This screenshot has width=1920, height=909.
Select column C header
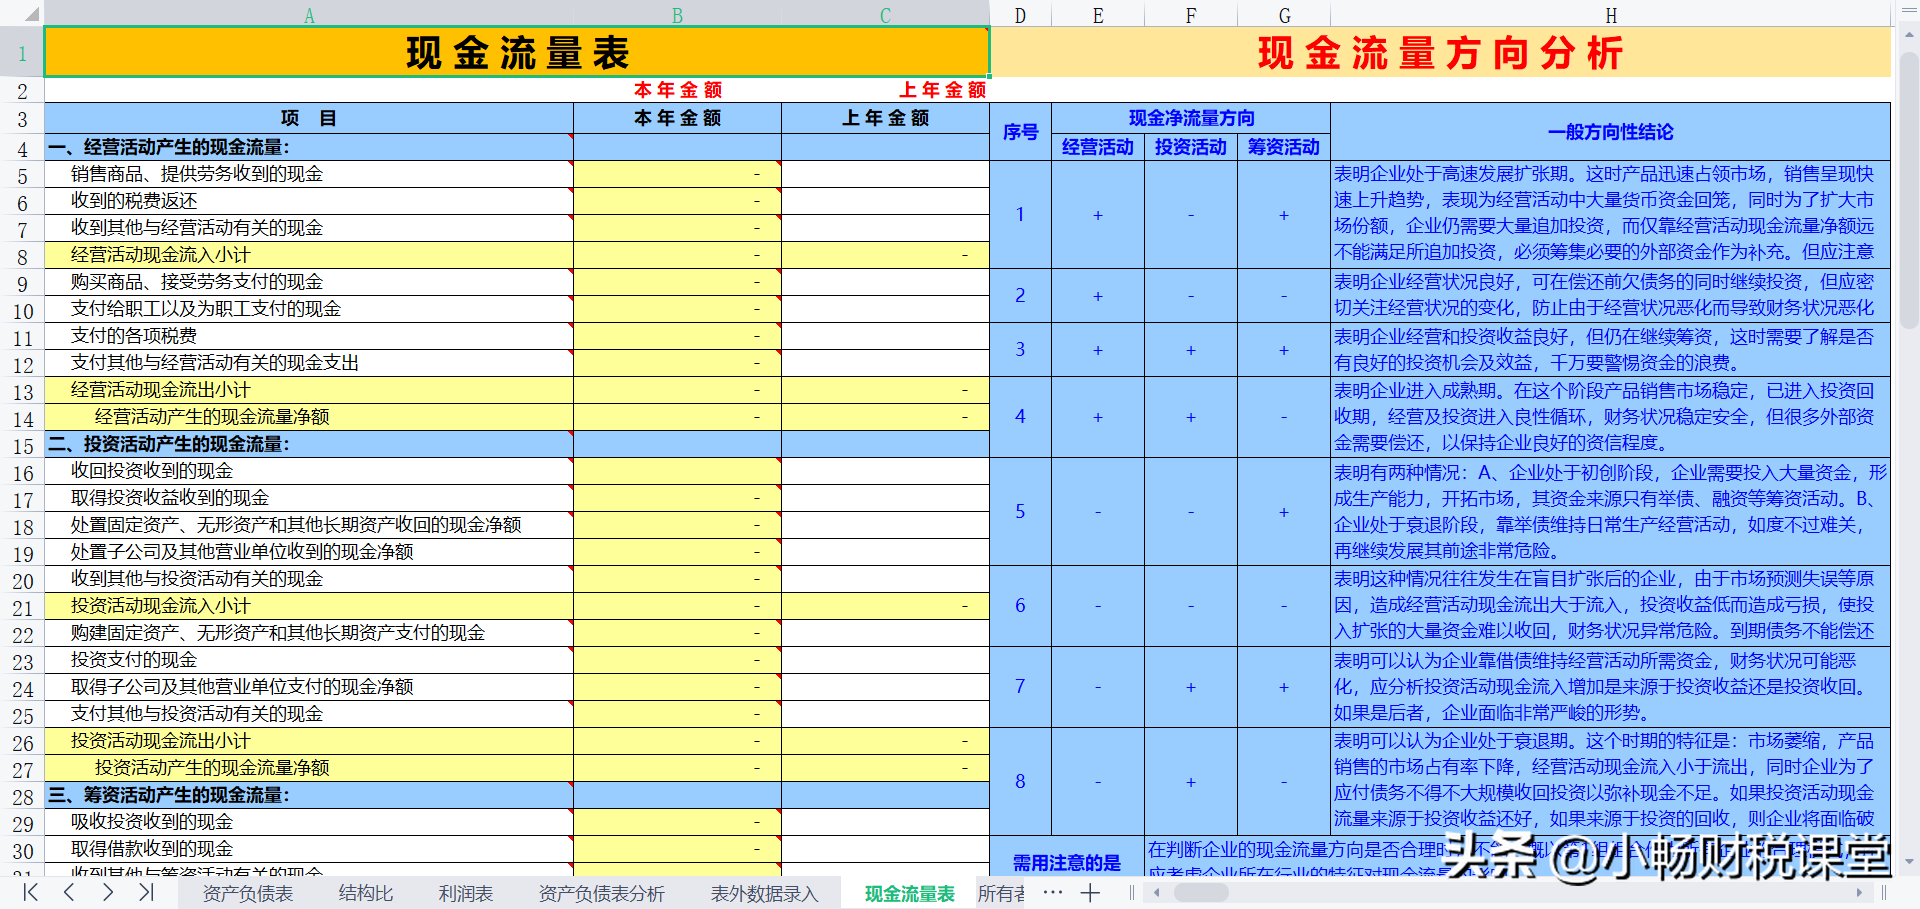tap(885, 14)
